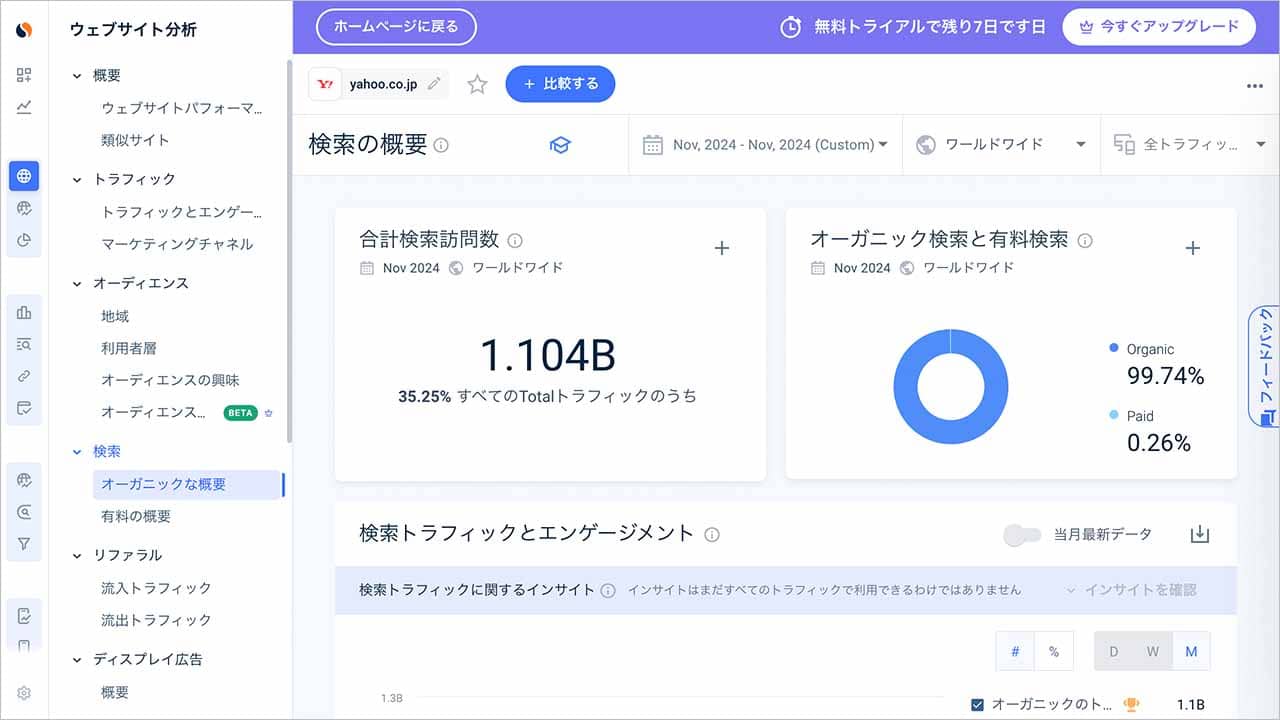Collapse the ディスプレイ広告 sidebar section
The height and width of the screenshot is (720, 1280).
pos(77,660)
